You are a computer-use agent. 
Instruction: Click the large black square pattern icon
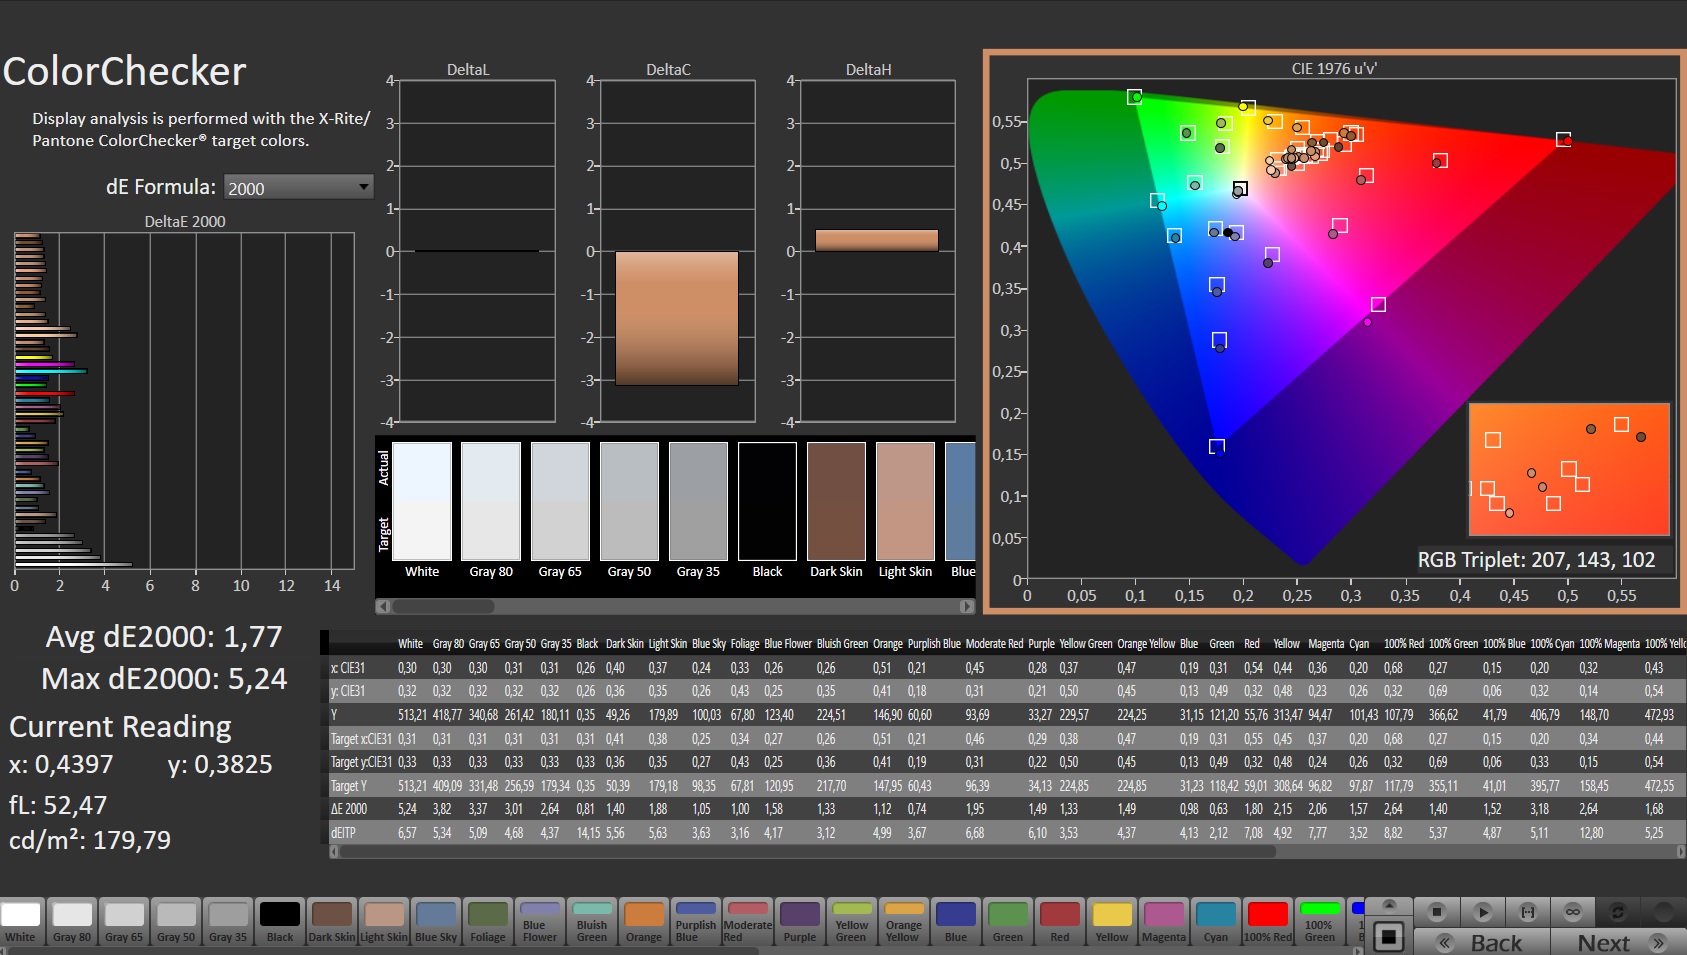1389,938
